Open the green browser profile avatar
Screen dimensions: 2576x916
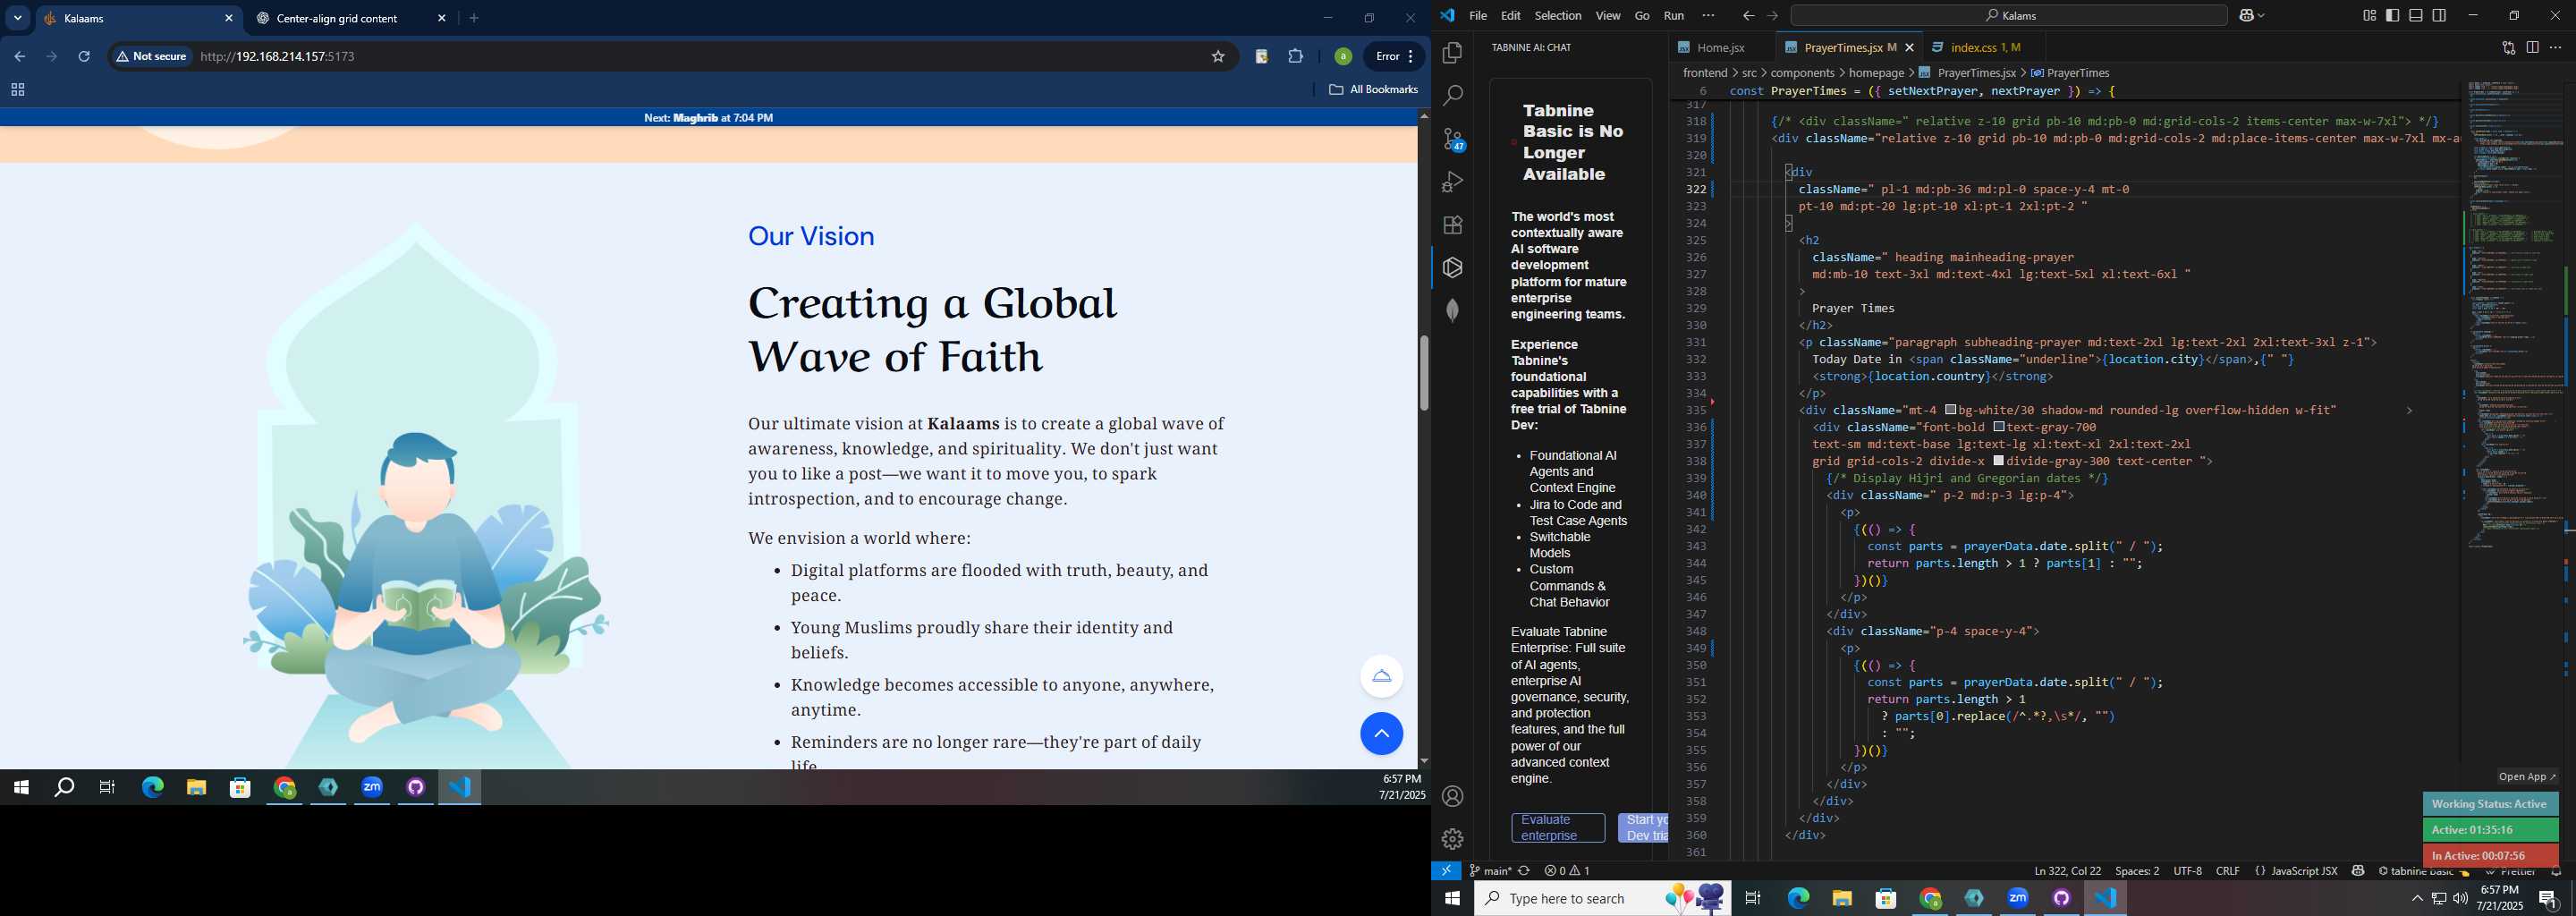(1343, 57)
